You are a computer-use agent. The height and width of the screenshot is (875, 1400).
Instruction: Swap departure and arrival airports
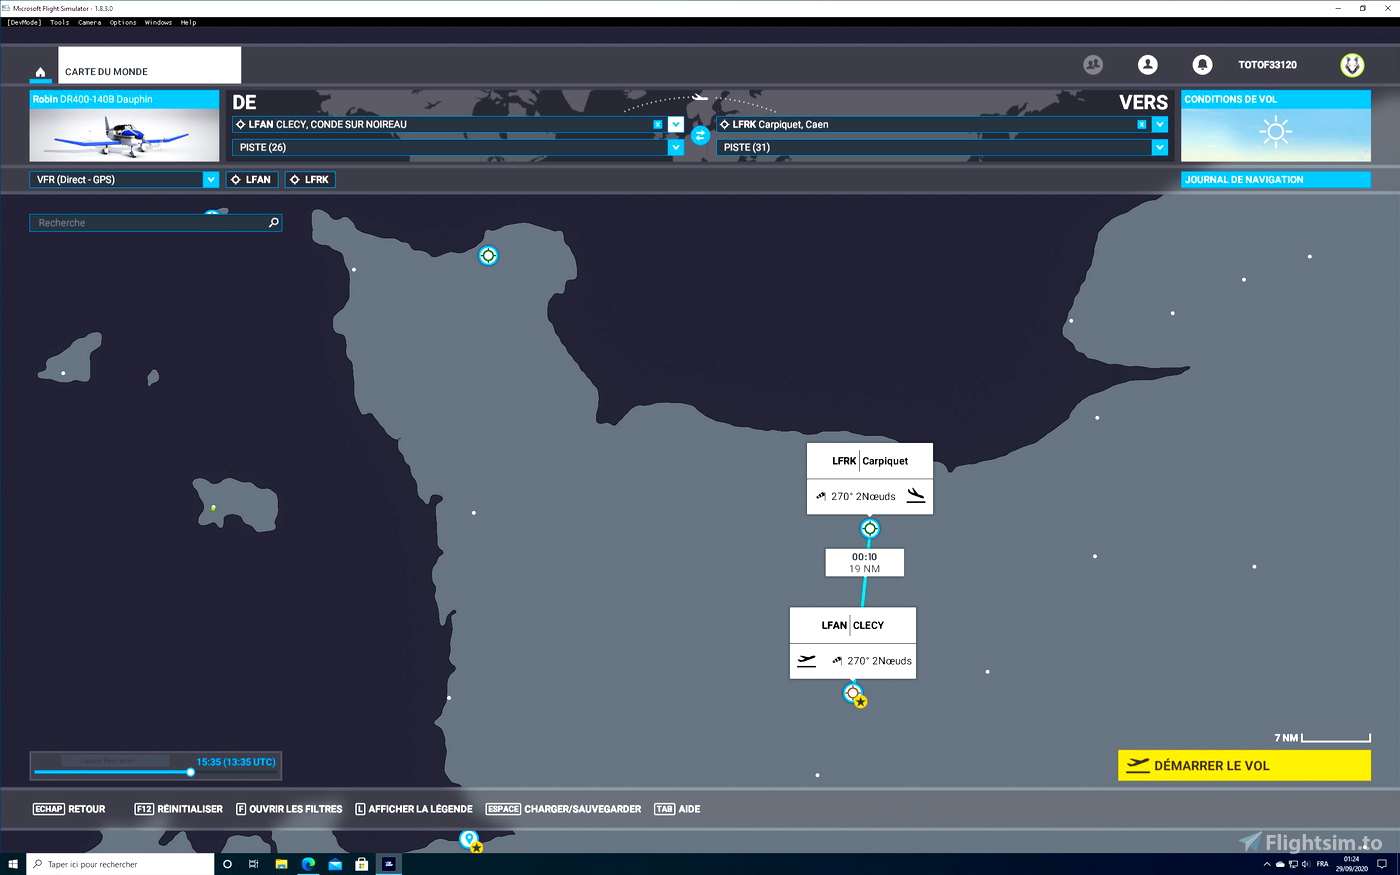(x=700, y=135)
